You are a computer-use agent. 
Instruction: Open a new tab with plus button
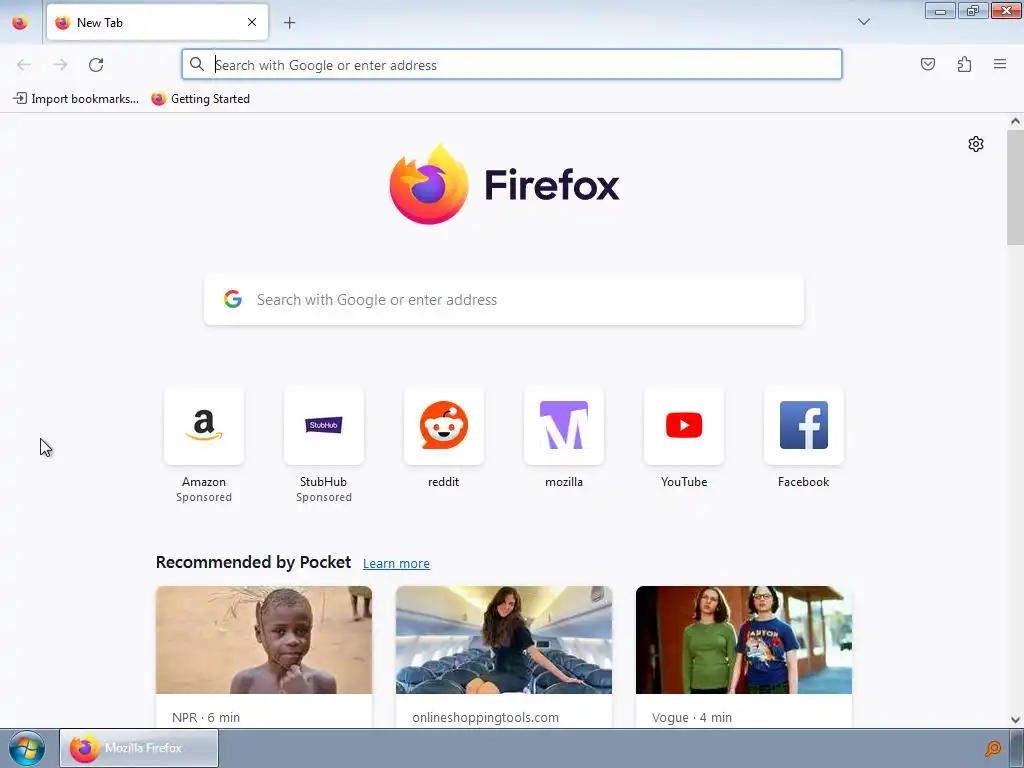289,23
